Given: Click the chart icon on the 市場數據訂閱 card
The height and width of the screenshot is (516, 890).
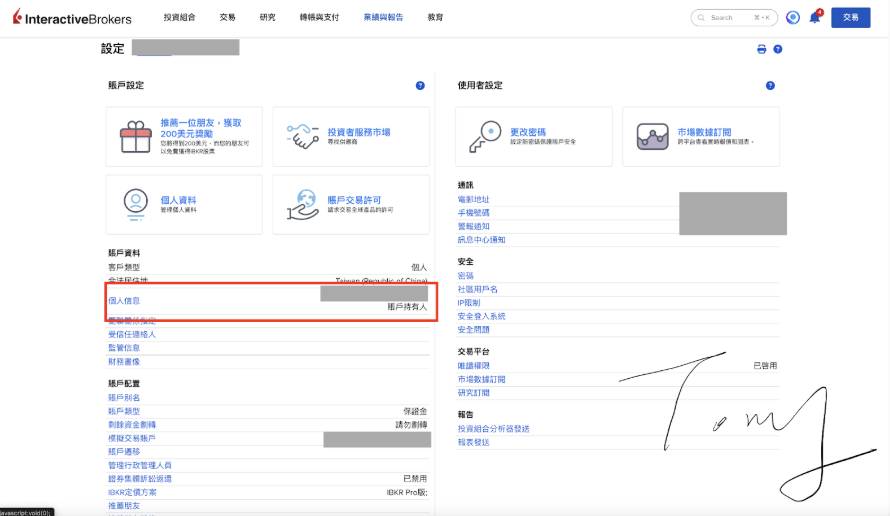Looking at the screenshot, I should click(x=652, y=136).
